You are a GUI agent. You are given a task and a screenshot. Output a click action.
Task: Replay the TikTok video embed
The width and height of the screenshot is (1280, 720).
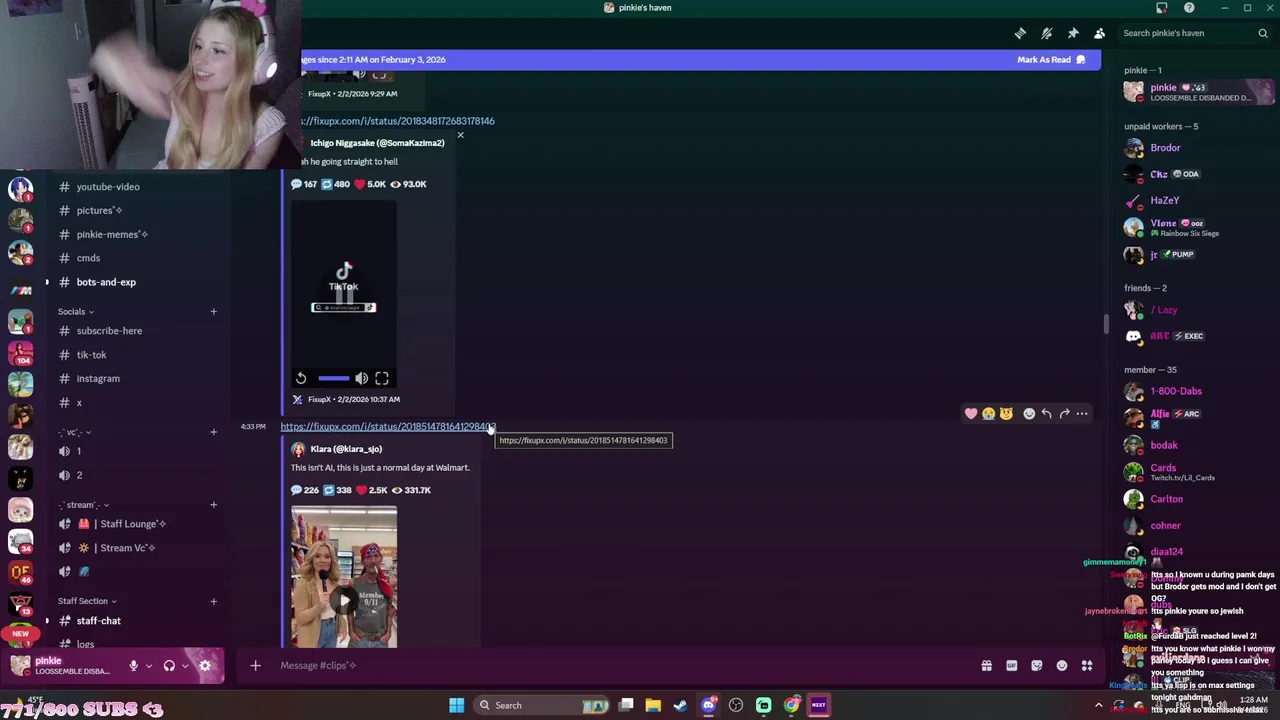coord(301,379)
